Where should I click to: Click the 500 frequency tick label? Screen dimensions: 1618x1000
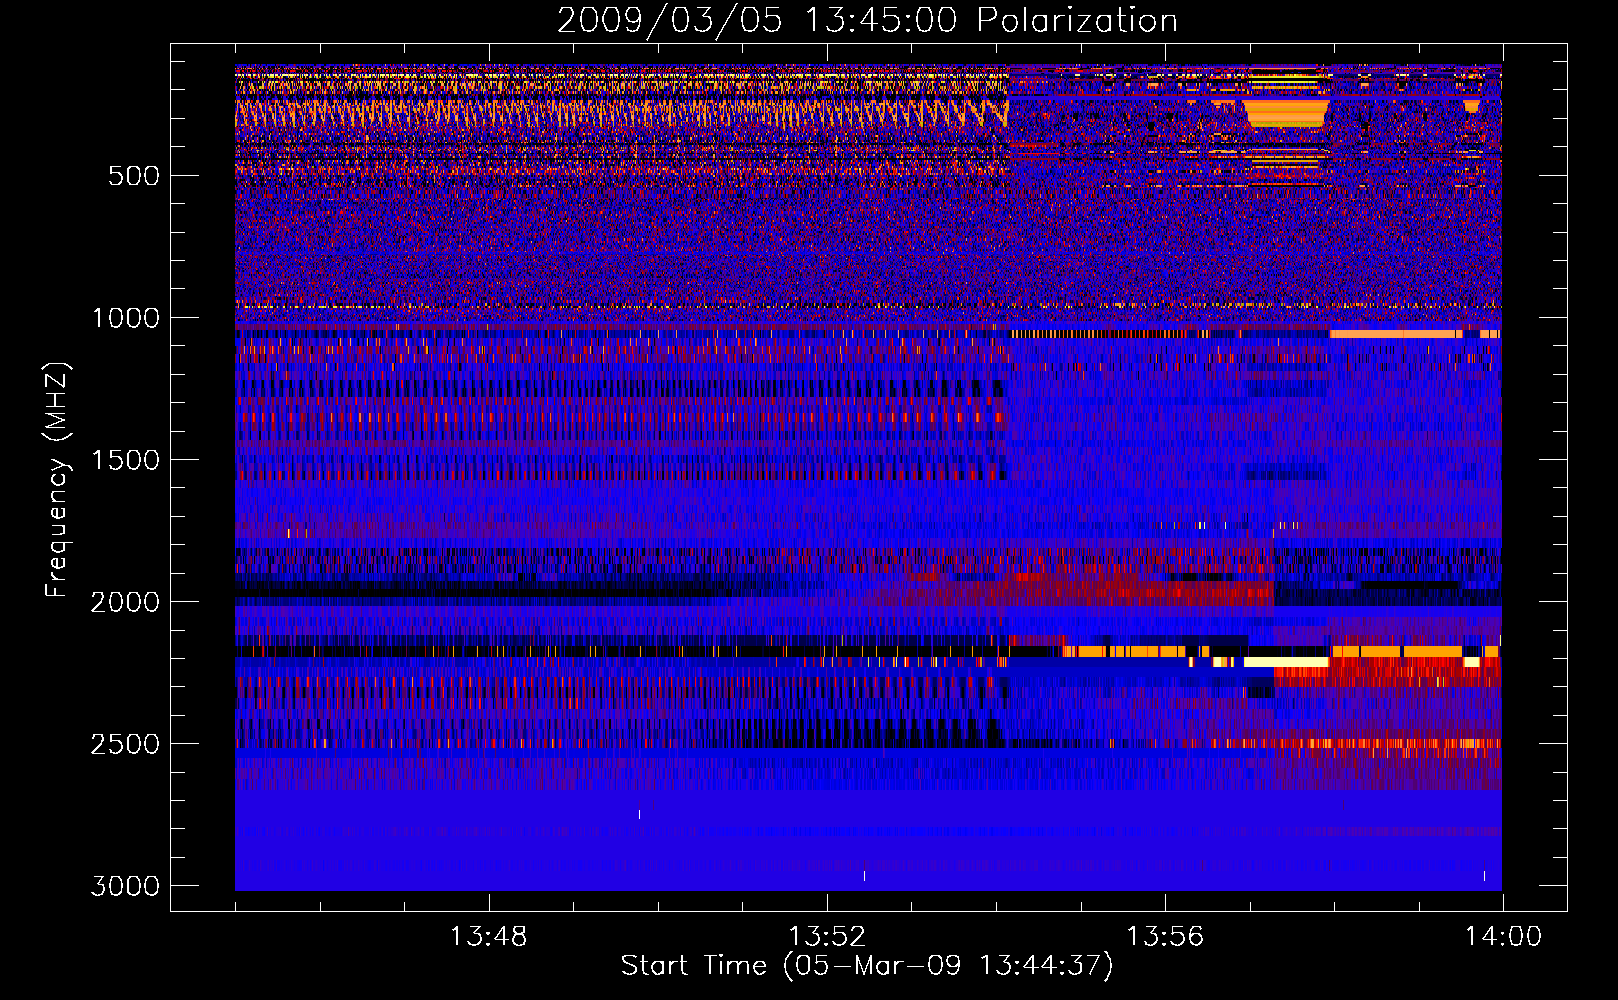point(134,176)
